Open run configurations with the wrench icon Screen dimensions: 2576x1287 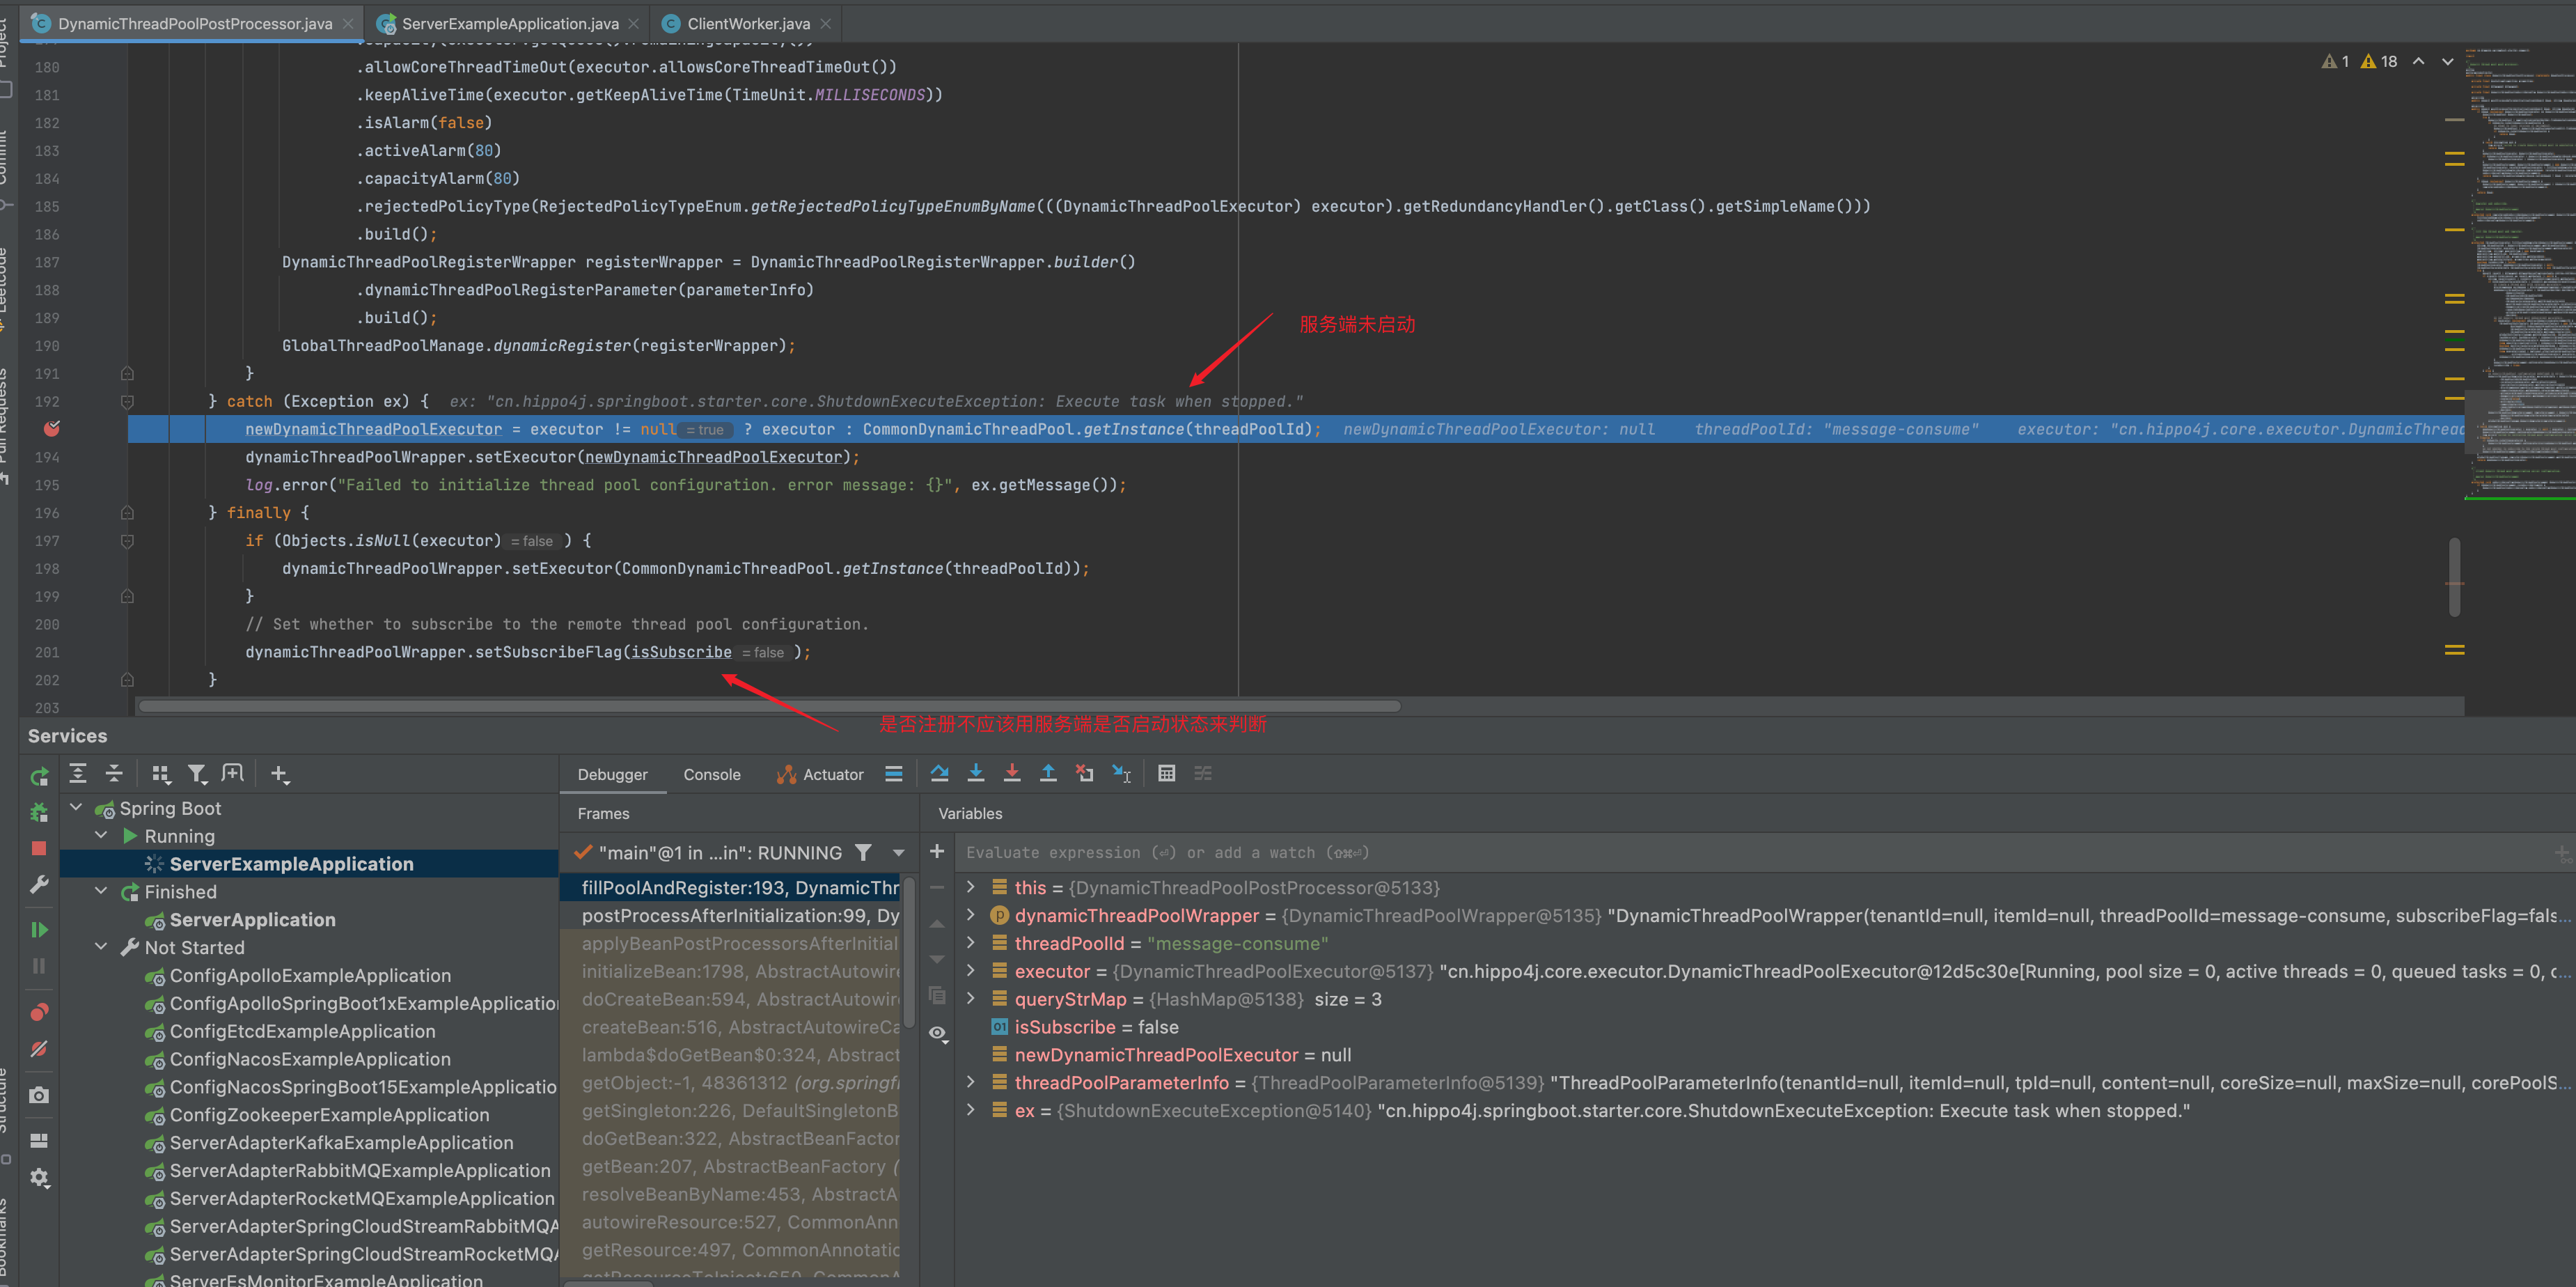[39, 883]
